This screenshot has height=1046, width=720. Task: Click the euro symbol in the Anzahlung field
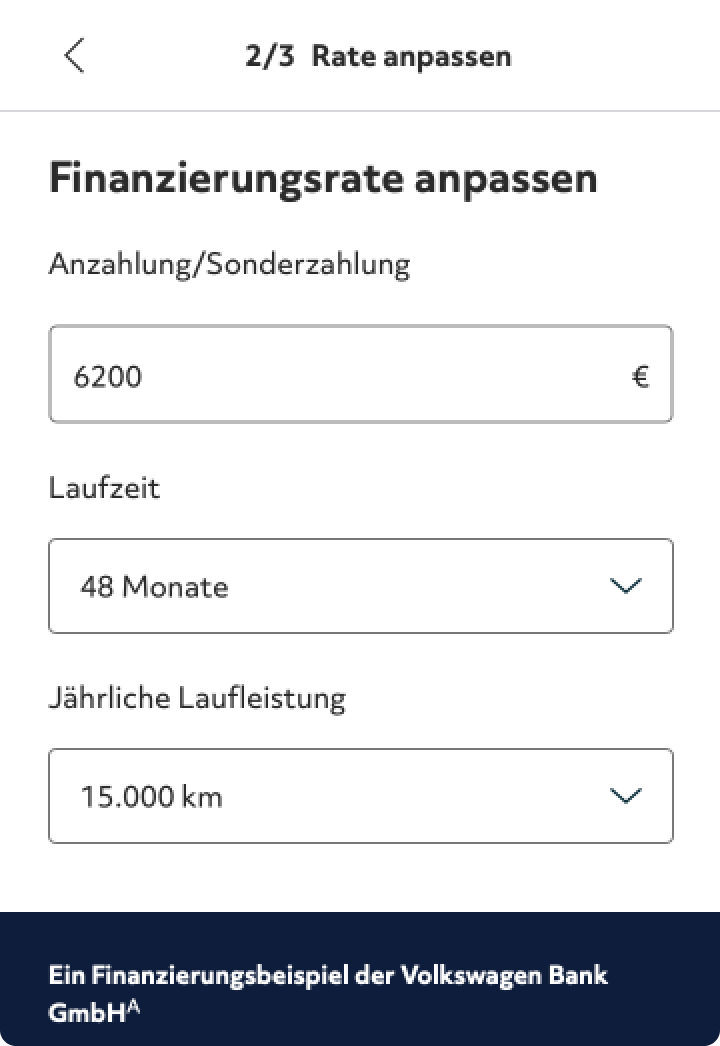click(641, 377)
